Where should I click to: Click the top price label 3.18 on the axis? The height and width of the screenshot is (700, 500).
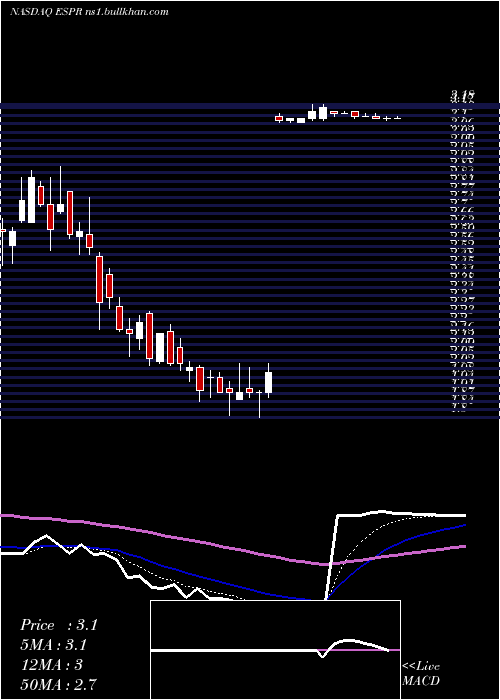pyautogui.click(x=462, y=95)
